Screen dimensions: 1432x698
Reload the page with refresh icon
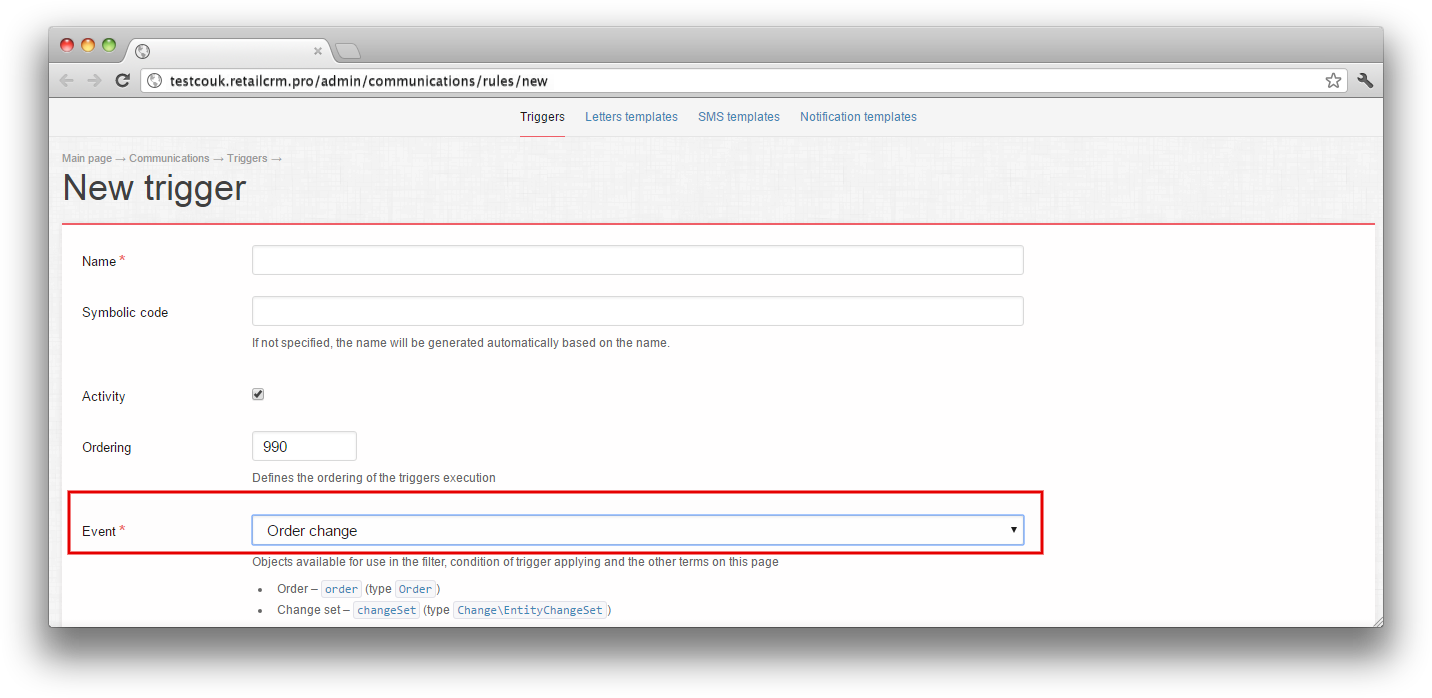[x=122, y=81]
